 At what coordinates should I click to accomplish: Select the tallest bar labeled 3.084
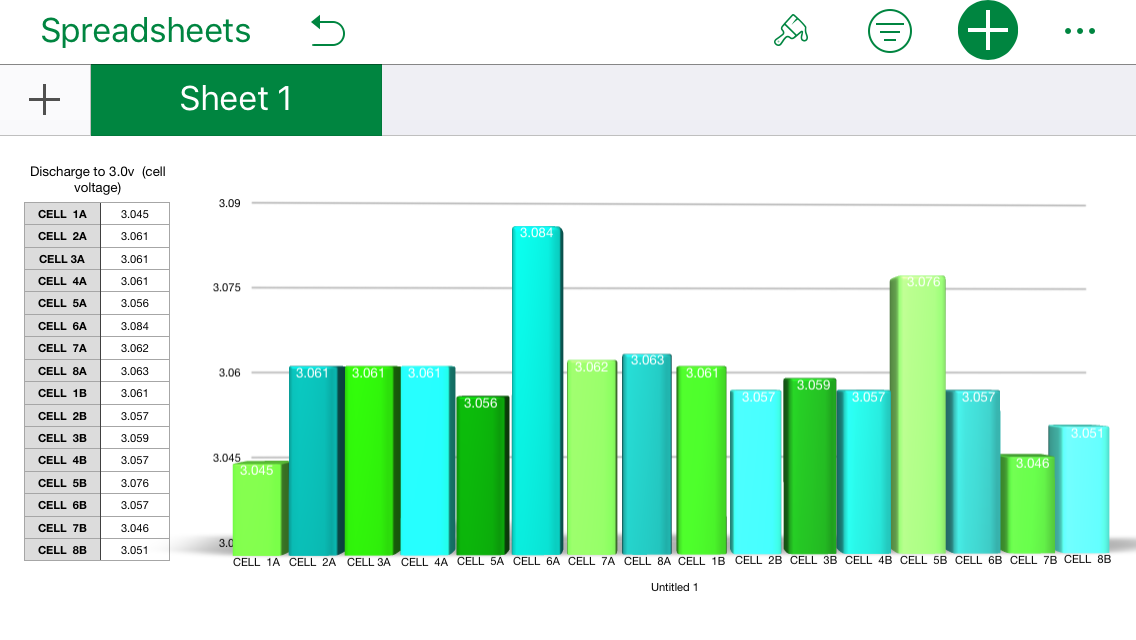click(537, 390)
